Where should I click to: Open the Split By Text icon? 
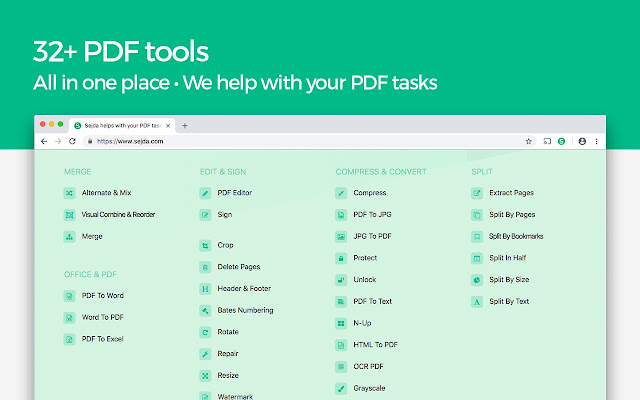477,302
